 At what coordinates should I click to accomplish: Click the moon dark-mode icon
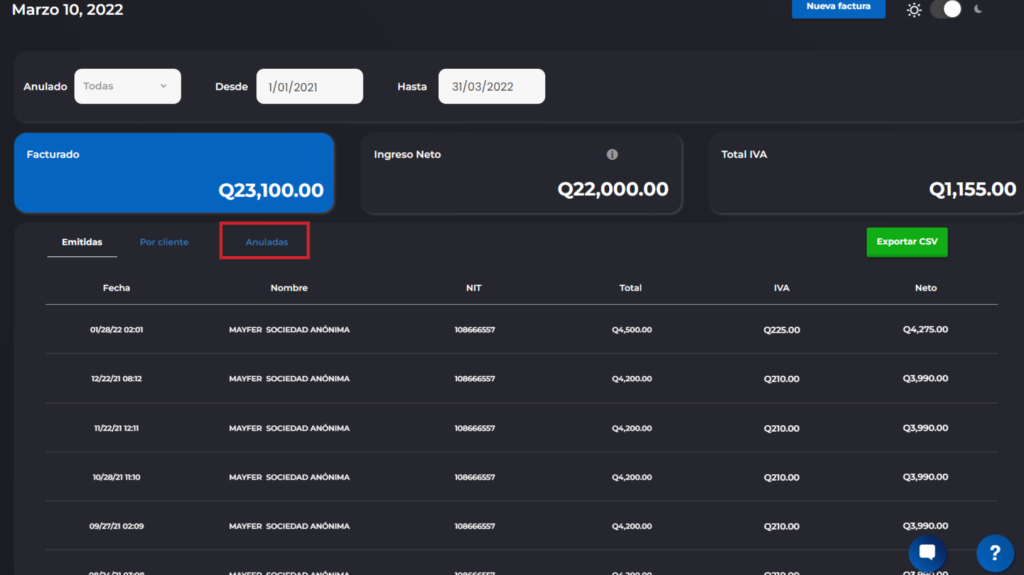[979, 9]
